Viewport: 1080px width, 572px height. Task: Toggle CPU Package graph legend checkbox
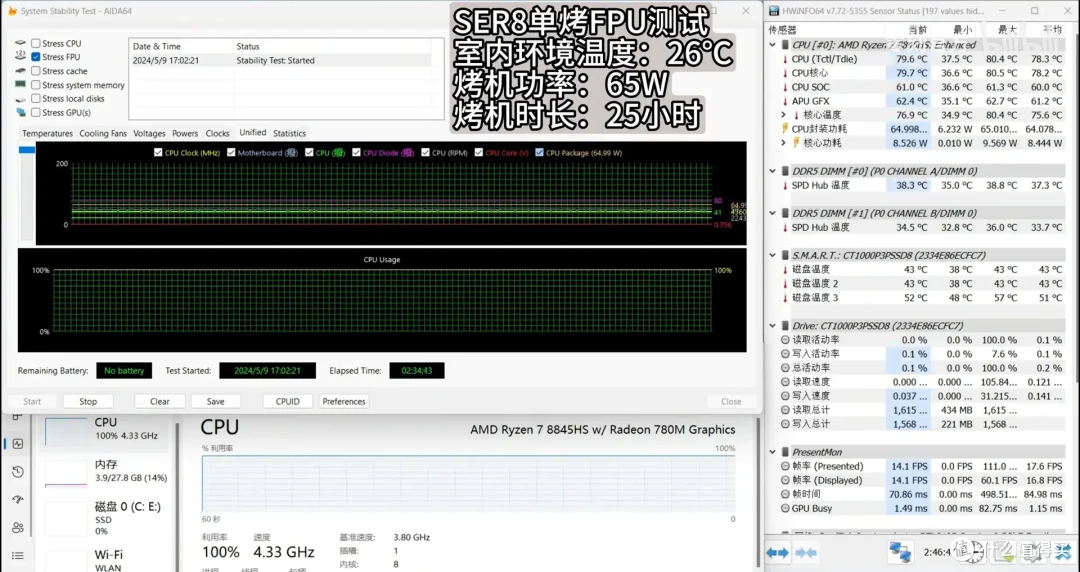pos(539,152)
